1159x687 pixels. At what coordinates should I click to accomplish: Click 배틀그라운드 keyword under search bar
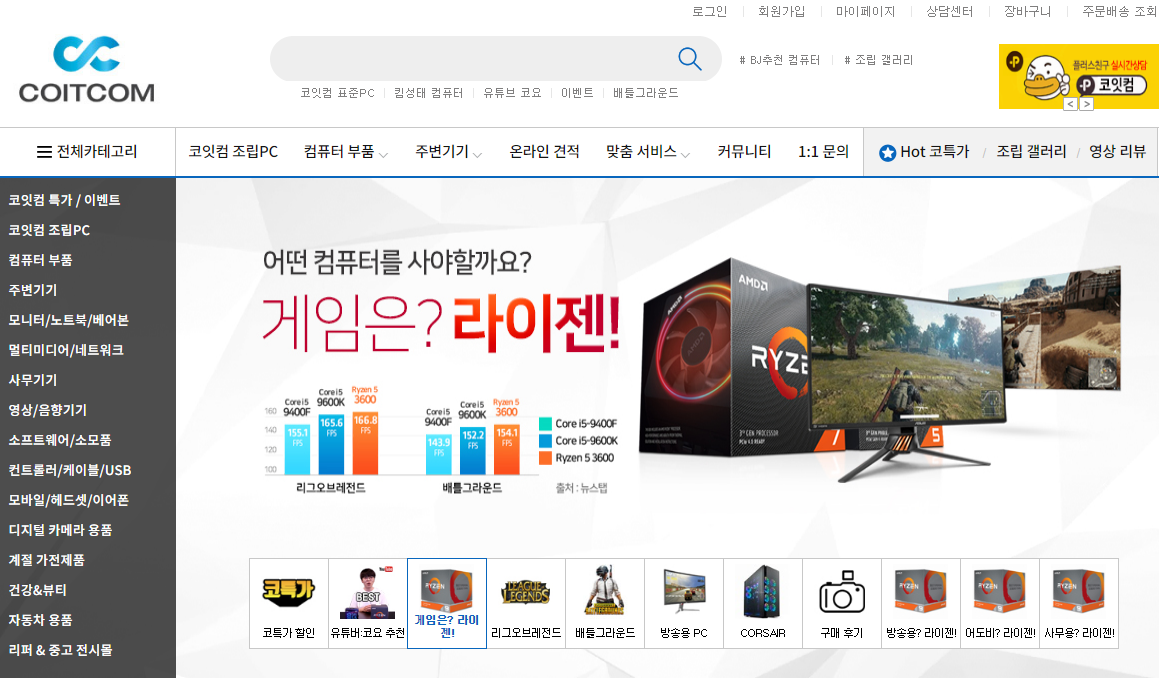point(645,93)
